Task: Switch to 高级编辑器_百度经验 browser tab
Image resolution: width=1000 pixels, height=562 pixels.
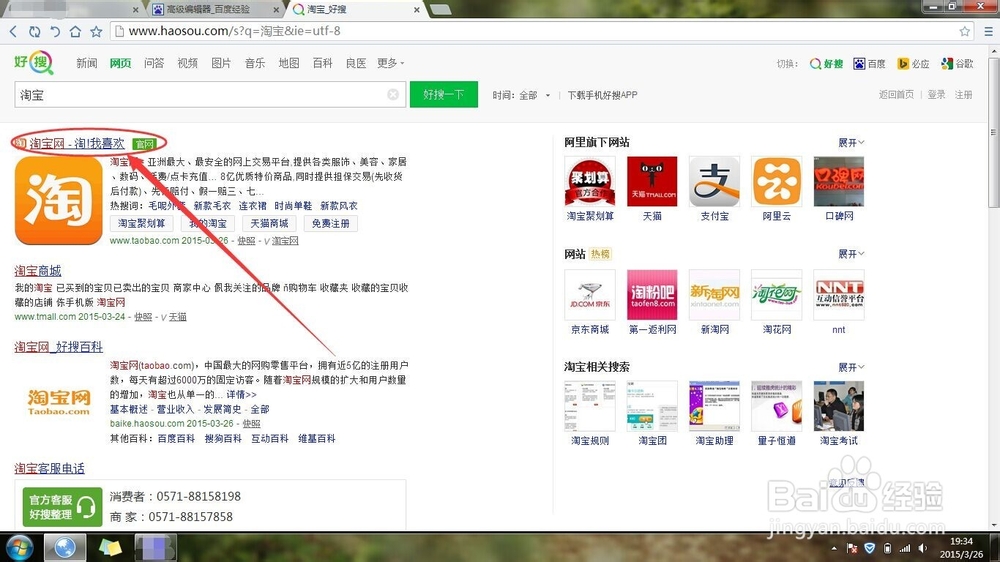Action: [x=216, y=10]
